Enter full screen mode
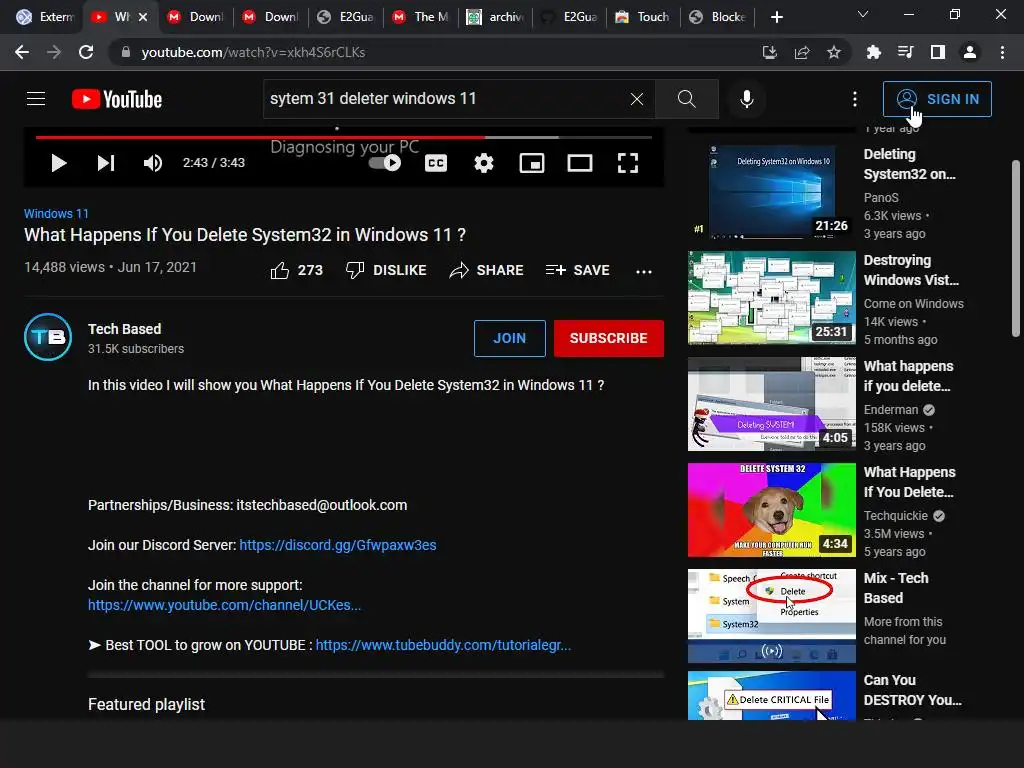1024x768 pixels. pyautogui.click(x=628, y=163)
